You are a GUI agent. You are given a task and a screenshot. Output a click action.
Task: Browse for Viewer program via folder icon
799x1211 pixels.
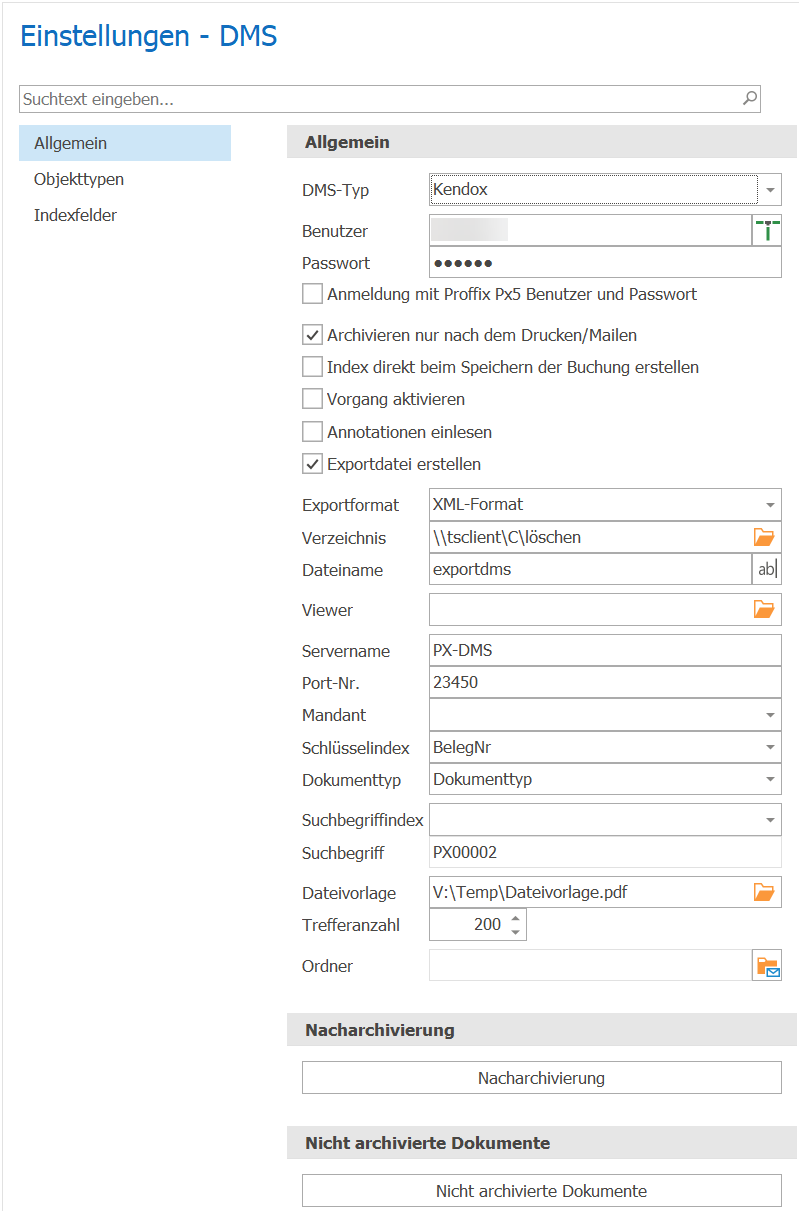(764, 608)
